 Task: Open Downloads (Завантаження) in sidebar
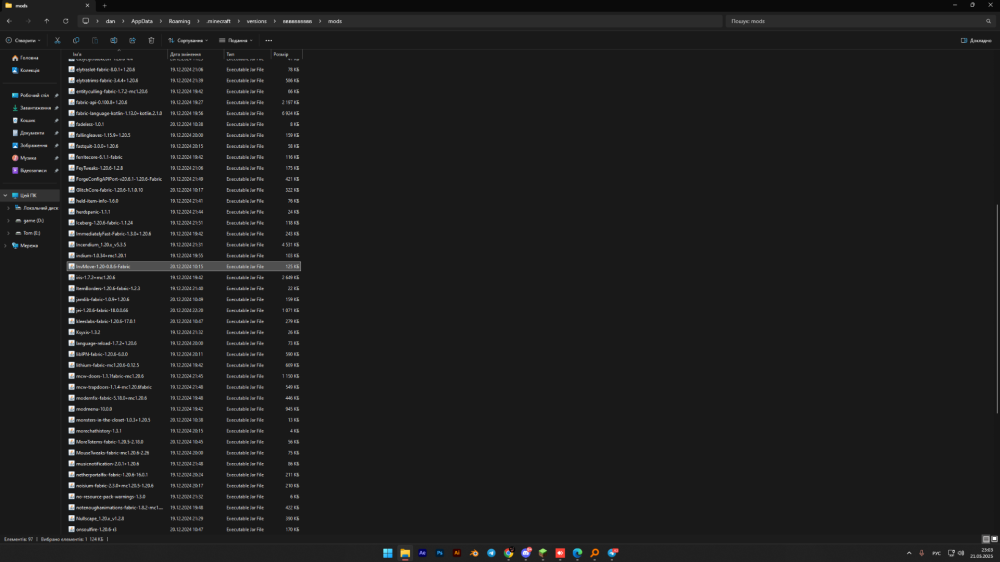[x=34, y=108]
